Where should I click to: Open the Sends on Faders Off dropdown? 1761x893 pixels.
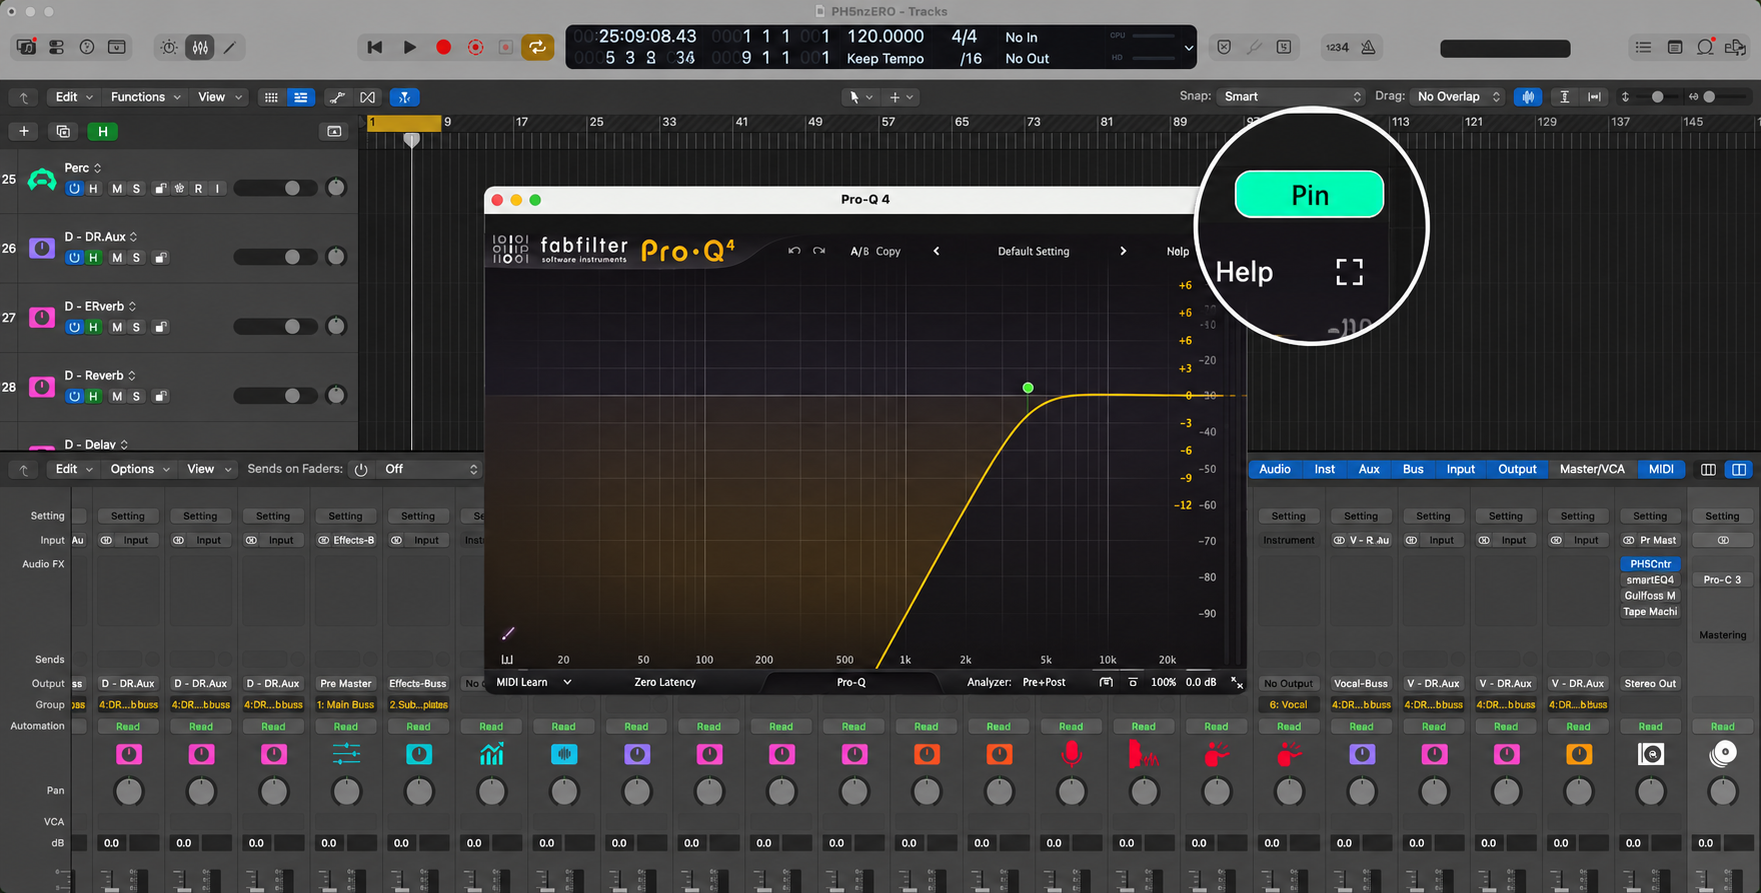tap(431, 469)
